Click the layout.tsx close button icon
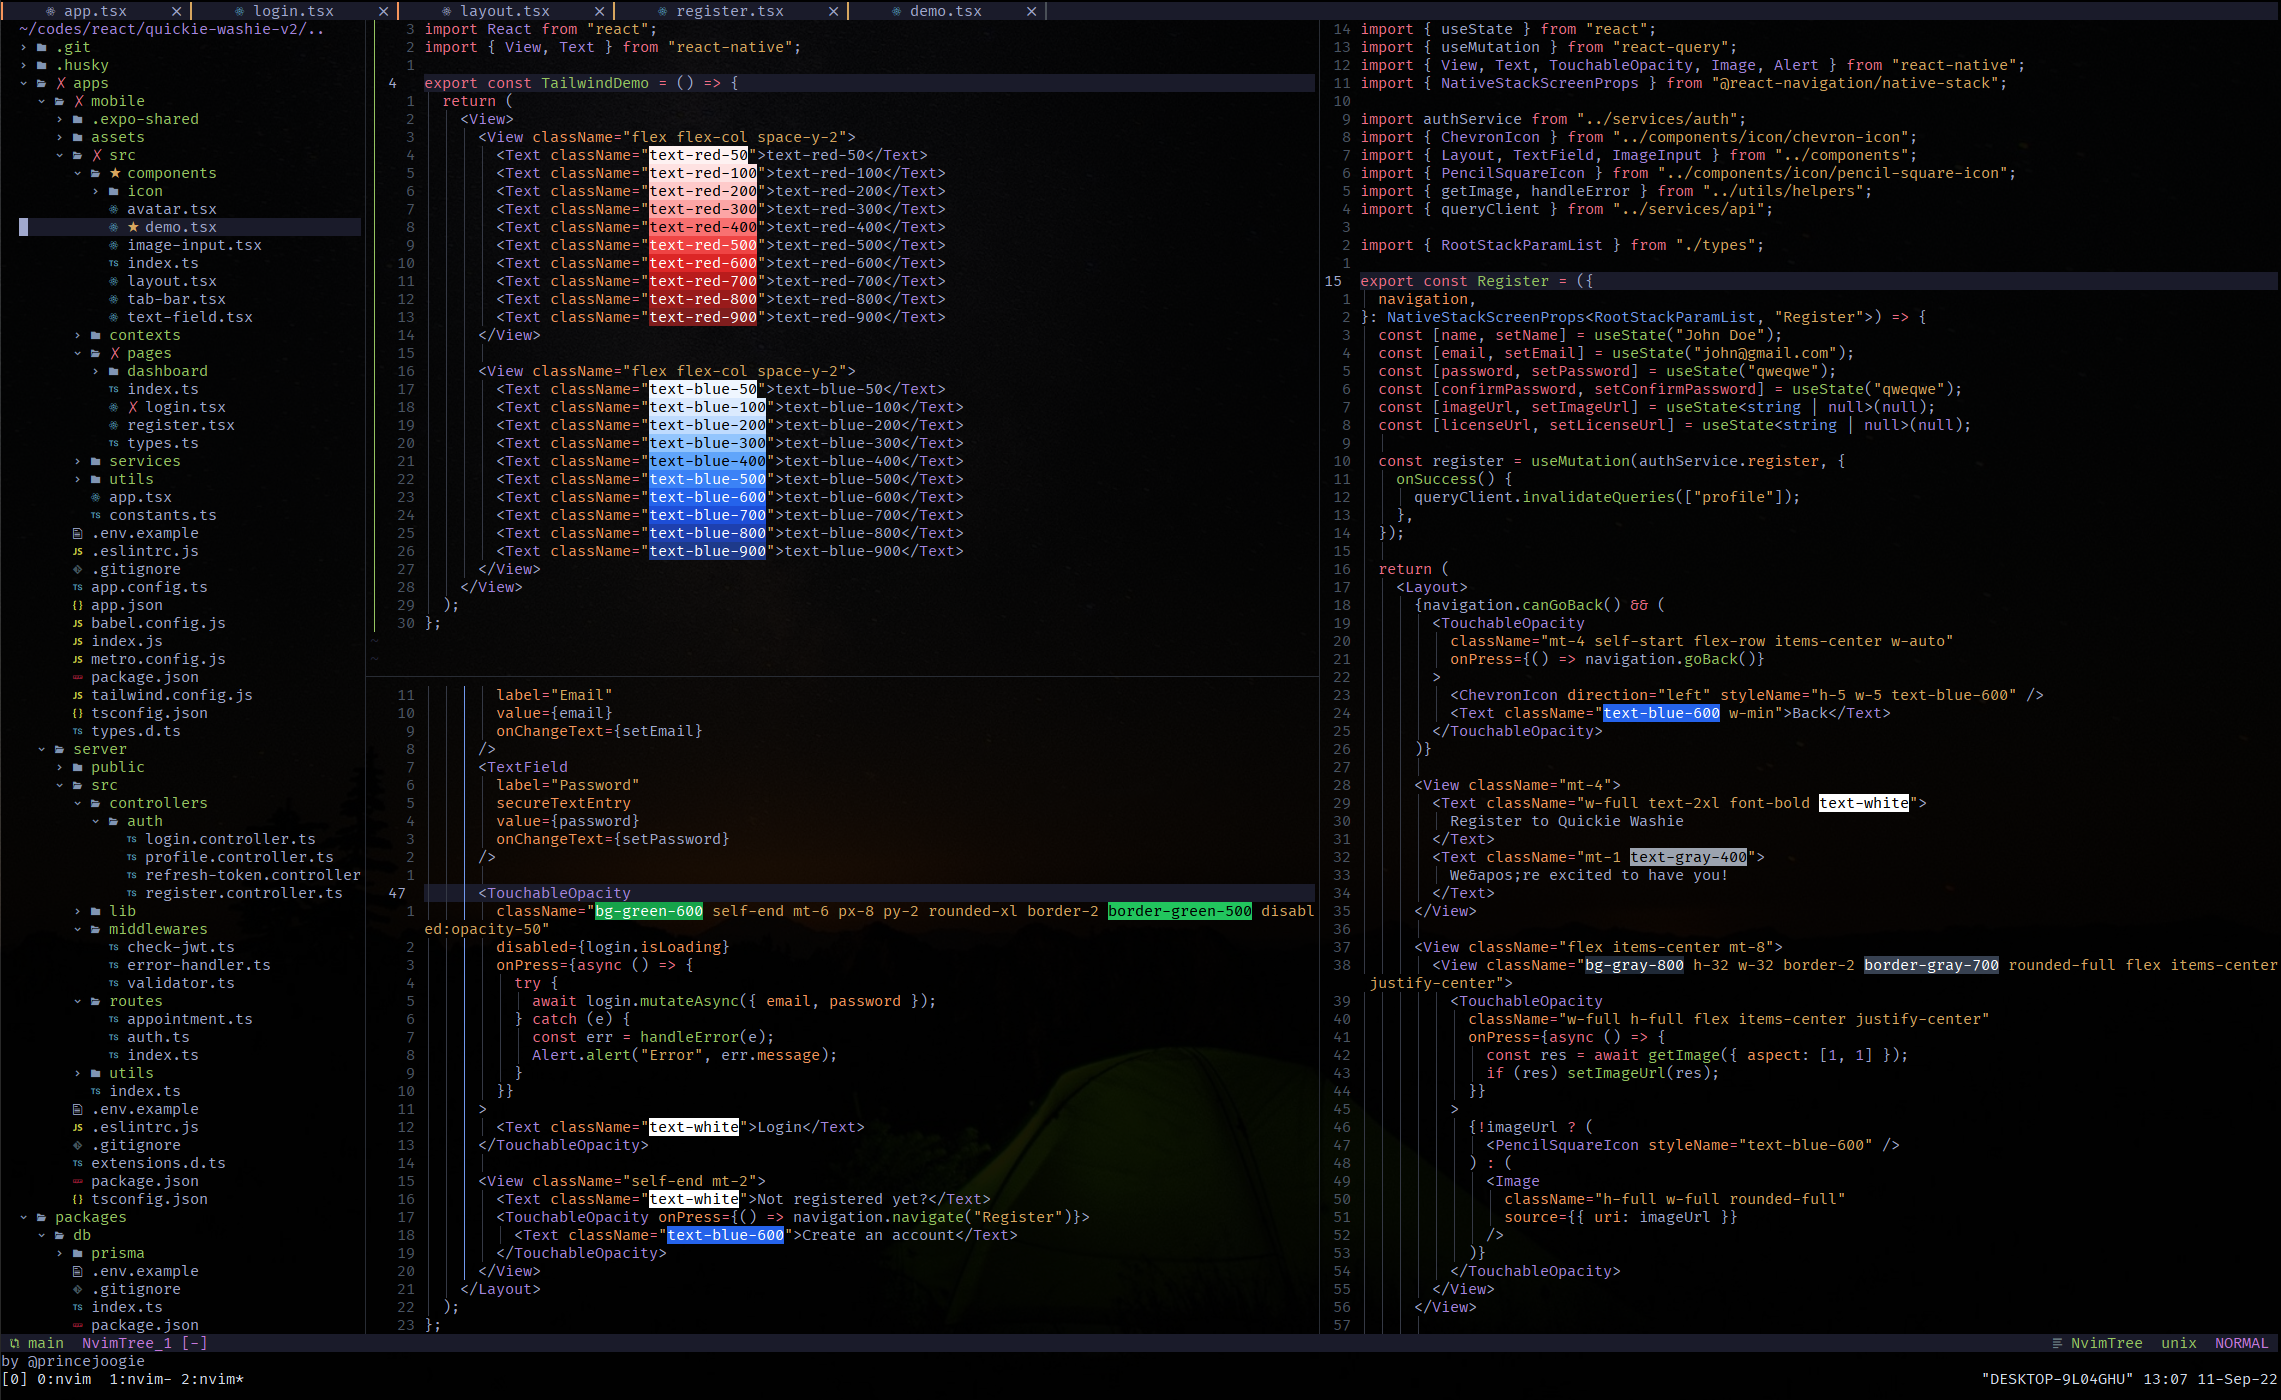 tap(601, 11)
